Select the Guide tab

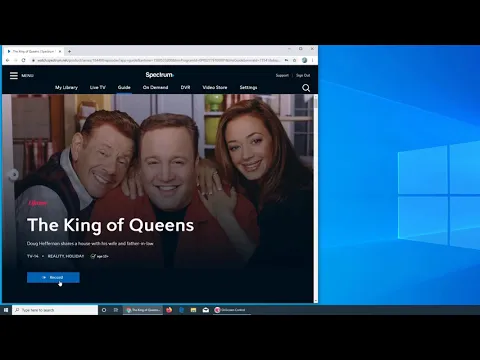(x=124, y=87)
